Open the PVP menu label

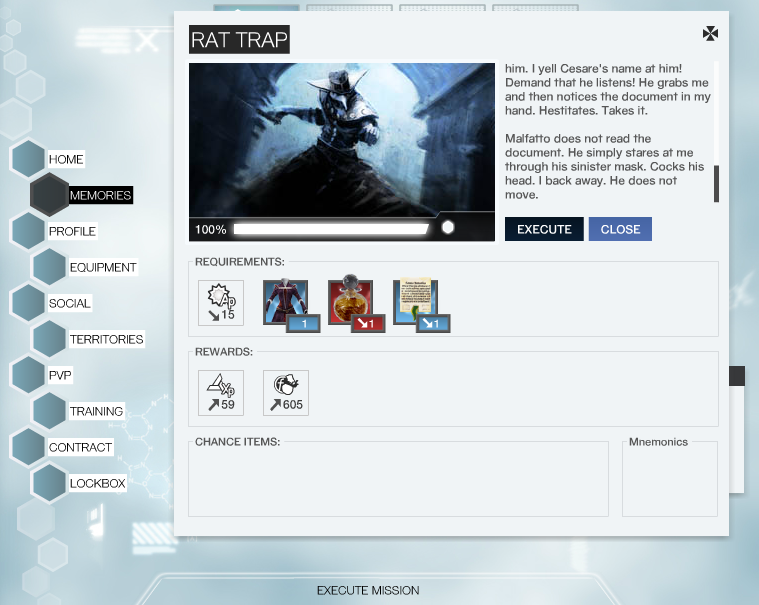[x=60, y=376]
